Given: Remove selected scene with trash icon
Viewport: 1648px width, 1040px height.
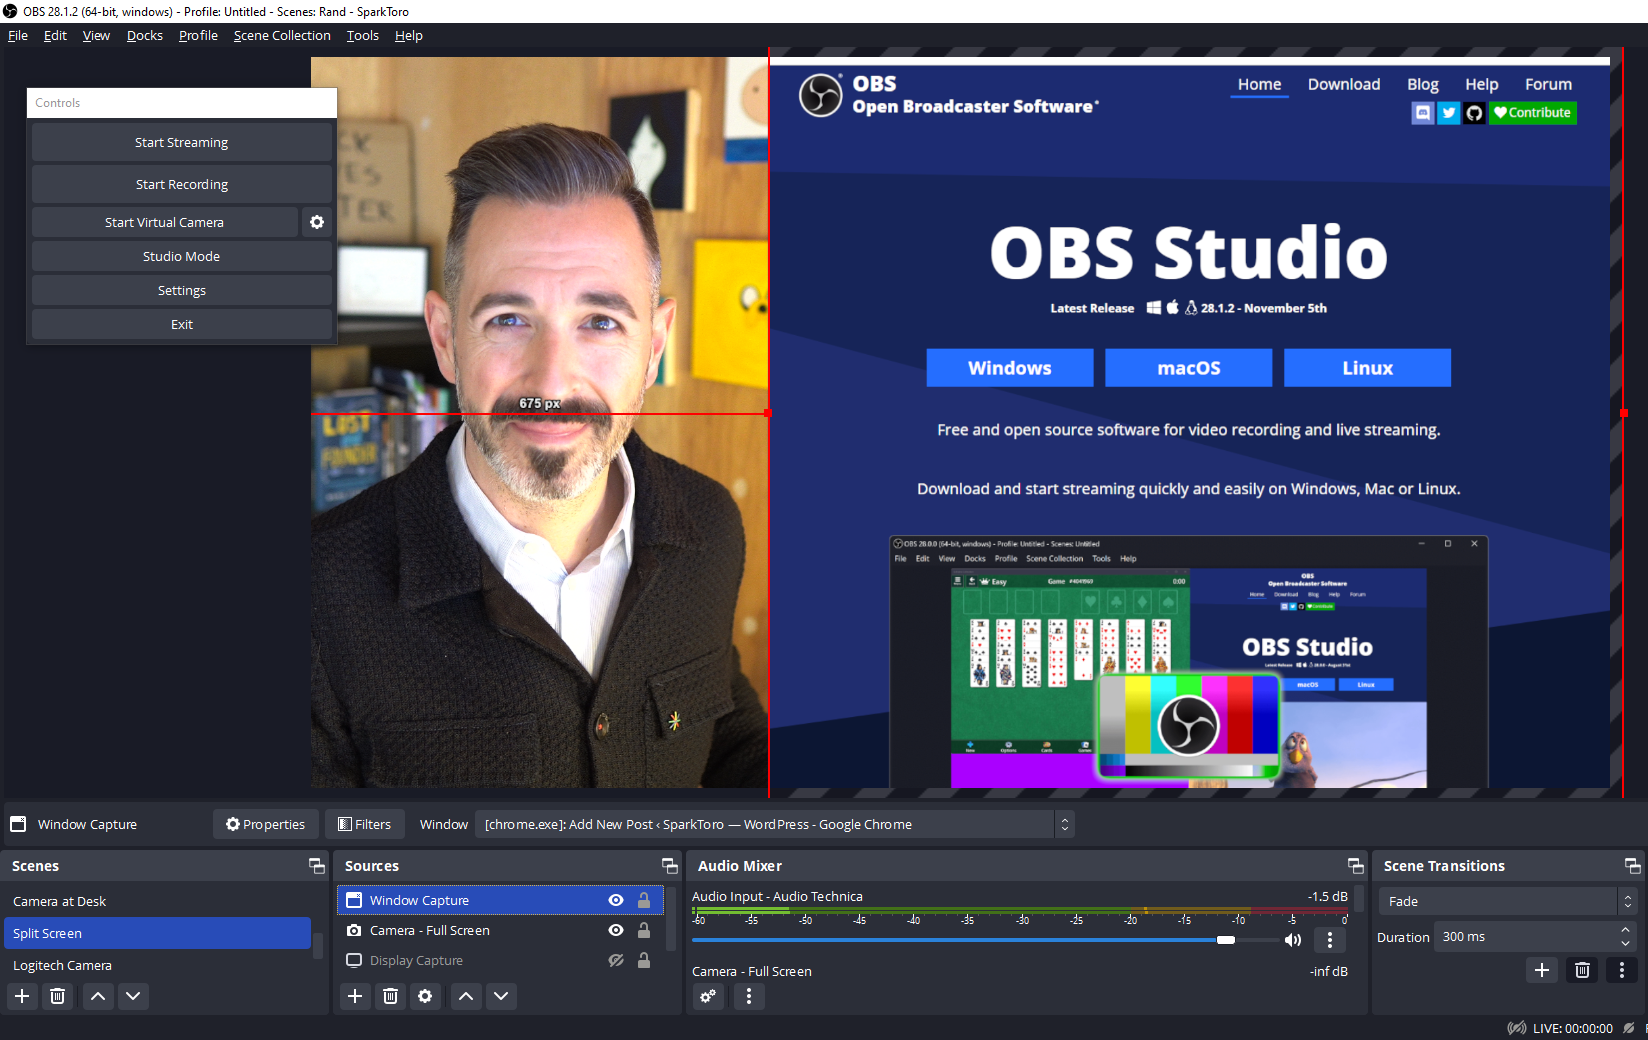Looking at the screenshot, I should [x=58, y=996].
